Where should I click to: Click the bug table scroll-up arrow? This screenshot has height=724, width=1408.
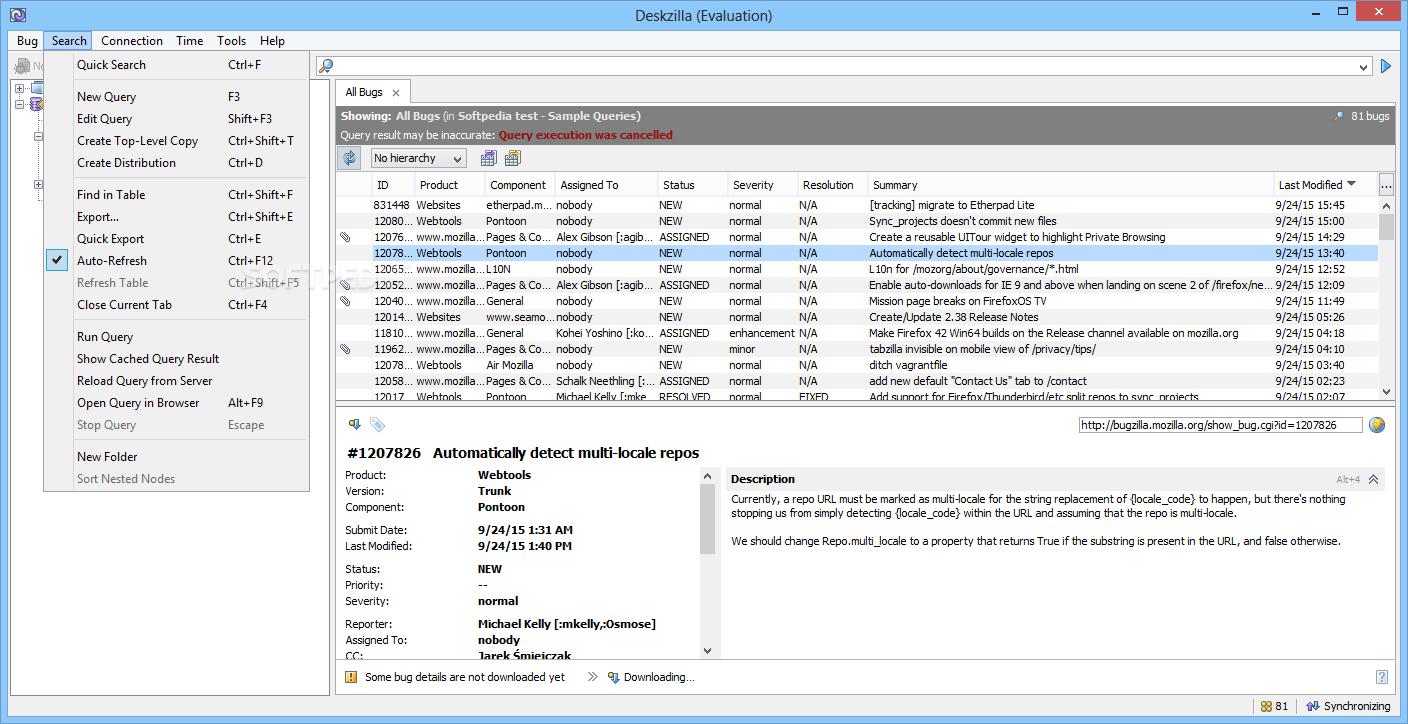click(x=1386, y=205)
